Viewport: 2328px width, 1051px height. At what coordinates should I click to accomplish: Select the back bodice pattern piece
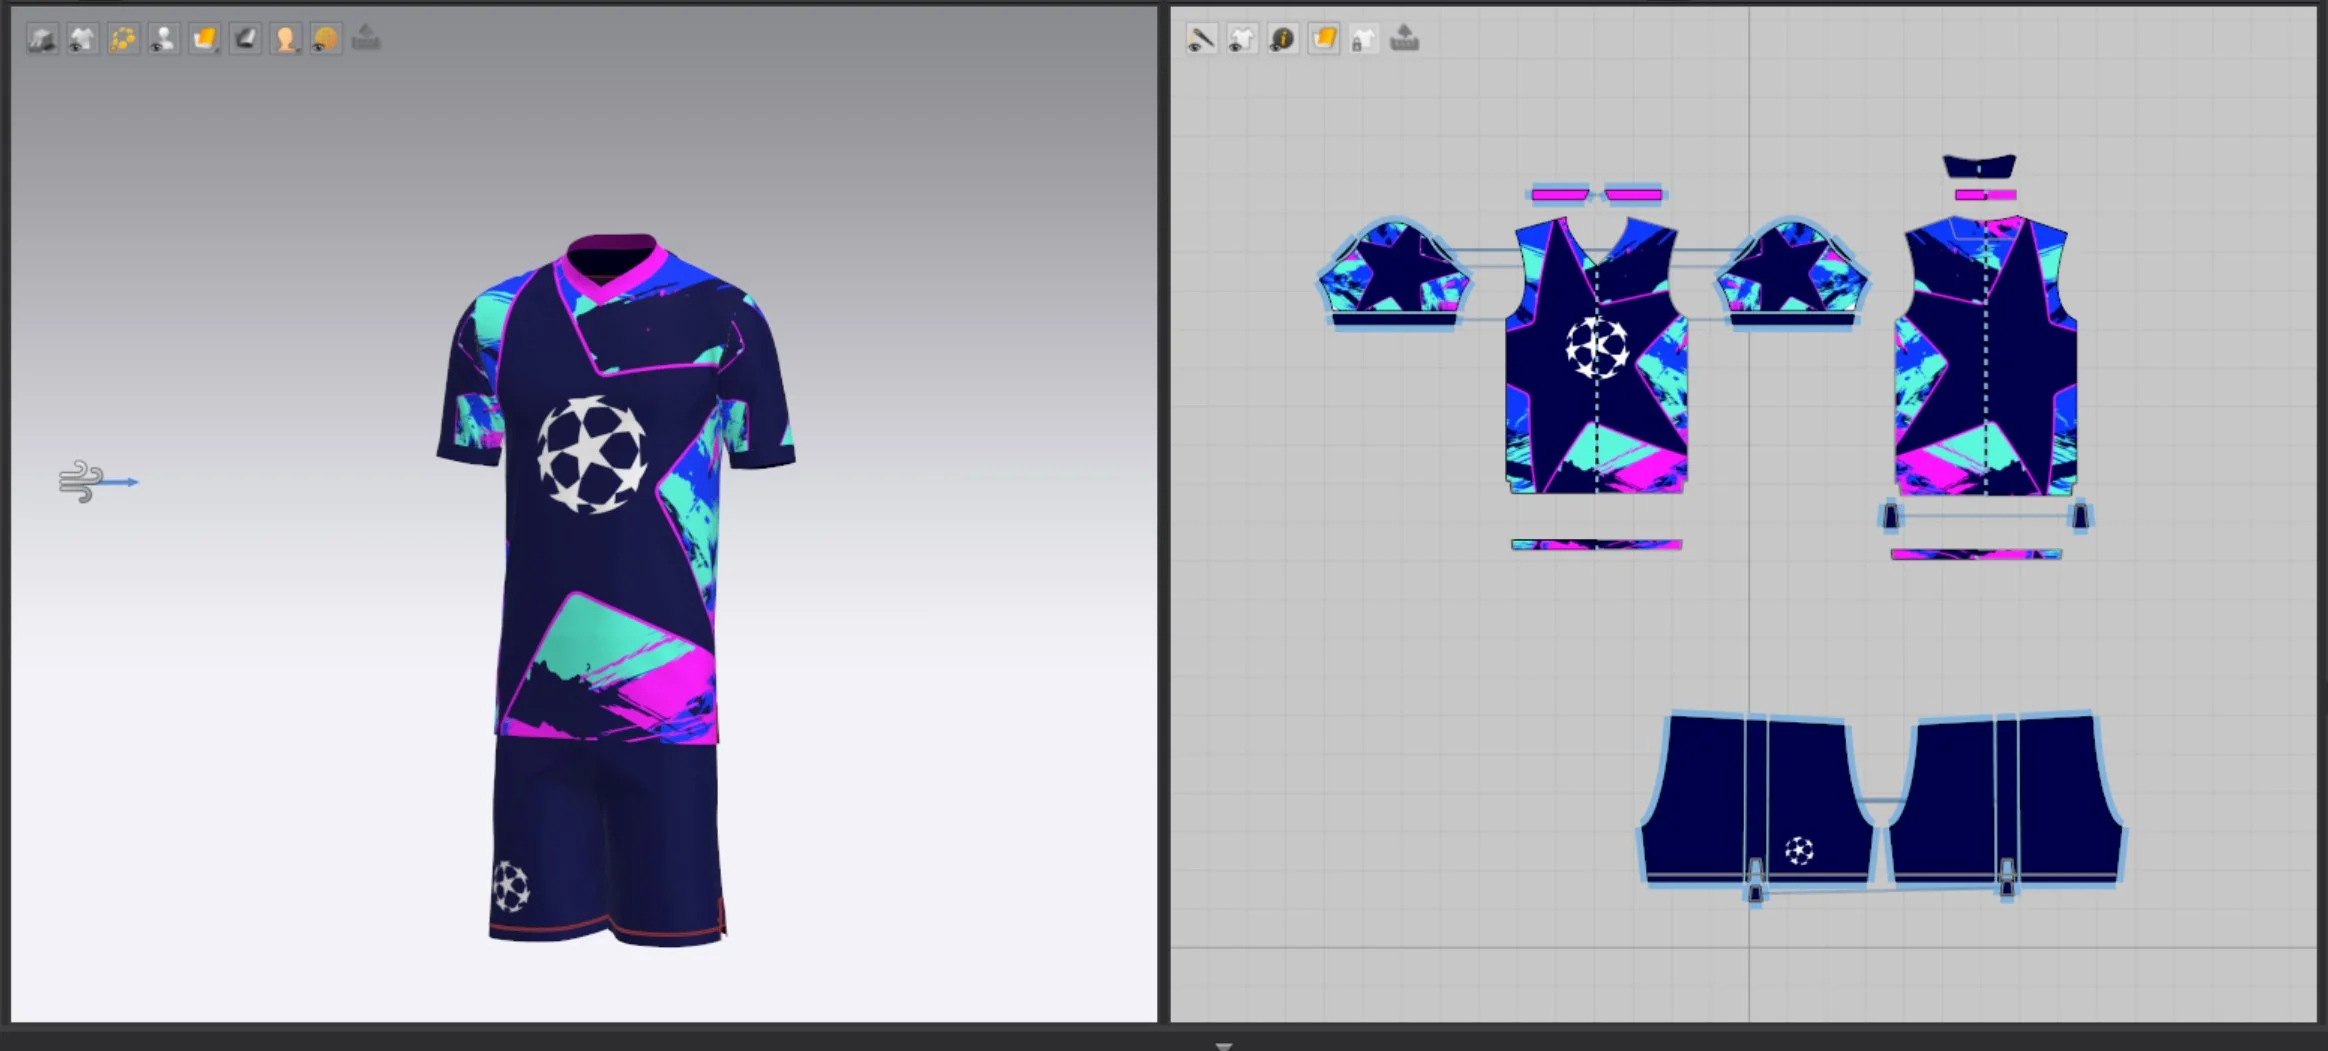[x=1986, y=356]
